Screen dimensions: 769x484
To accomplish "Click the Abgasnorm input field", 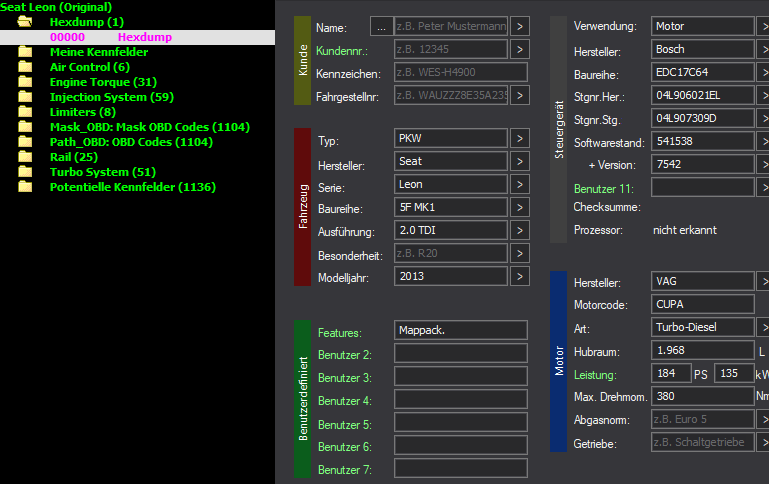I will 703,419.
